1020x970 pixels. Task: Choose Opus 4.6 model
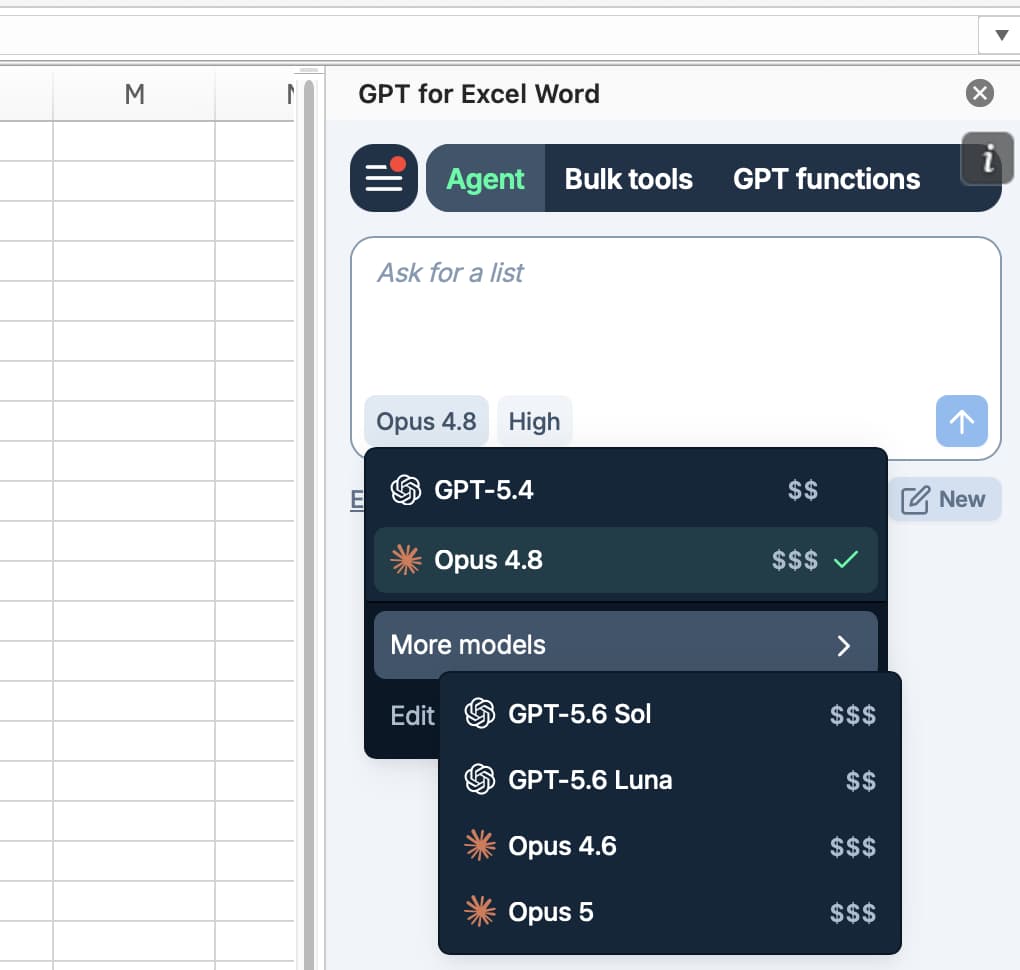click(670, 846)
